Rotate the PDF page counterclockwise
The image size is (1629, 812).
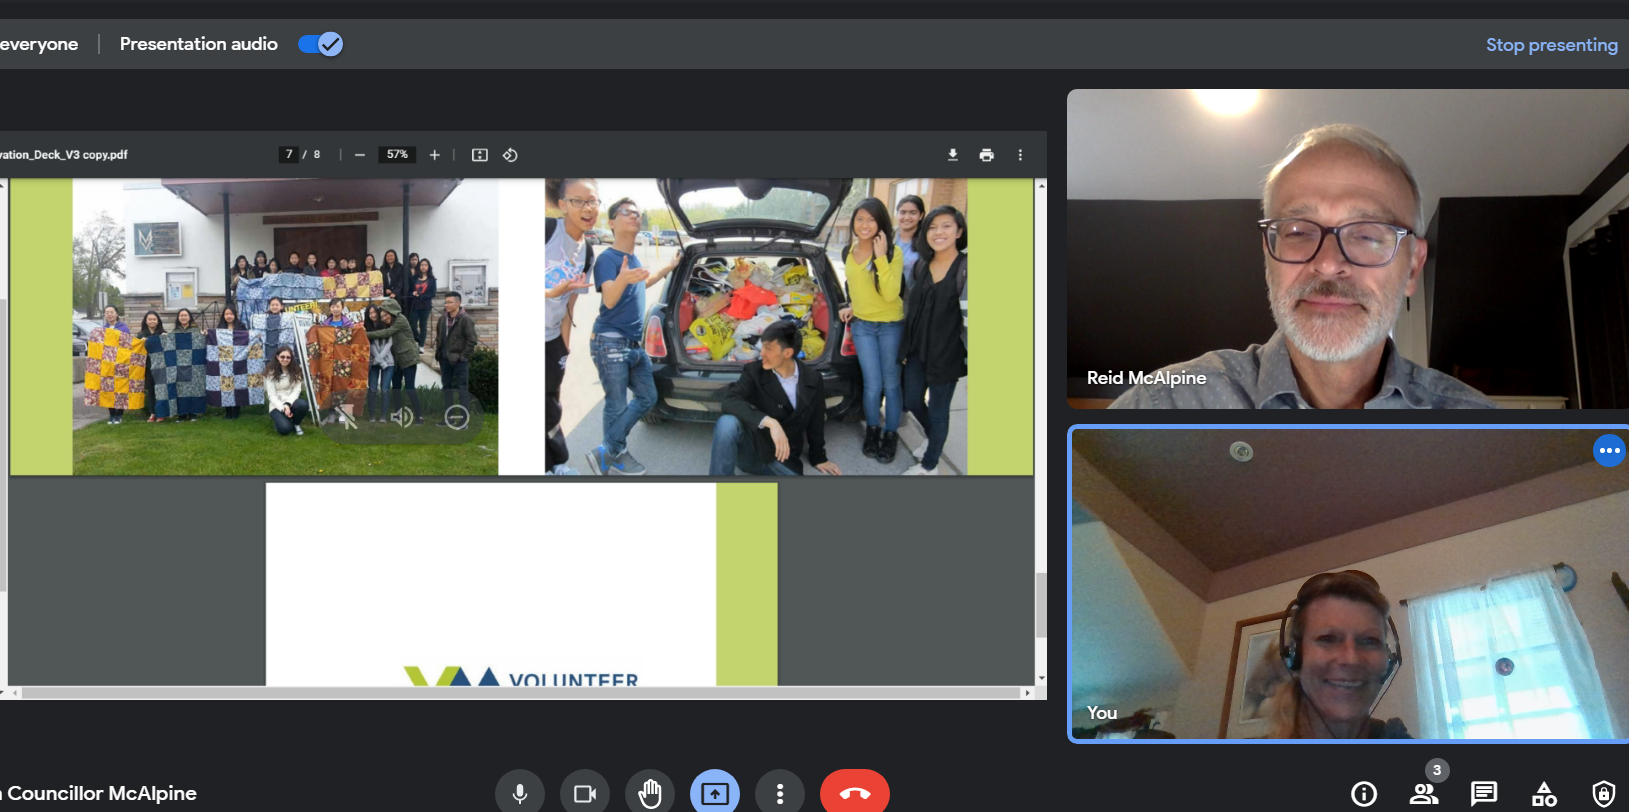[x=510, y=155]
